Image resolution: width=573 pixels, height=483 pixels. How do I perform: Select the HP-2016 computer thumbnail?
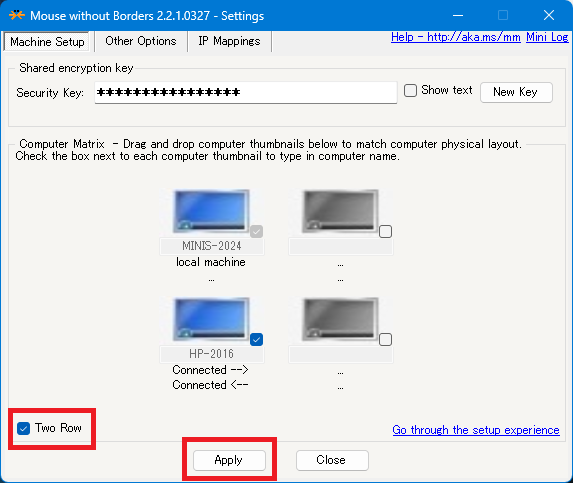tap(211, 319)
